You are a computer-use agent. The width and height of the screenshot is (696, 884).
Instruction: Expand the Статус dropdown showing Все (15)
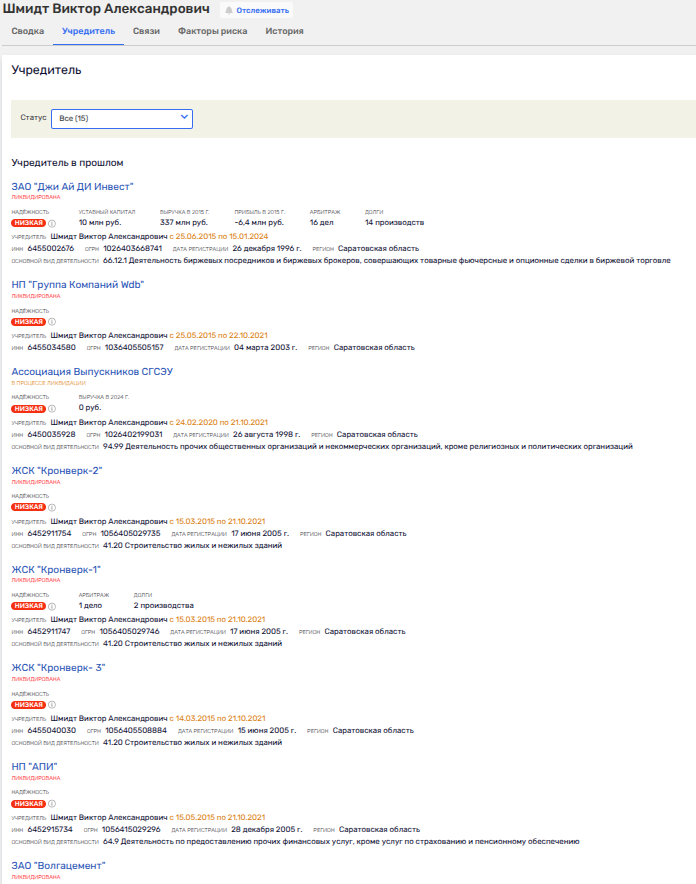121,118
